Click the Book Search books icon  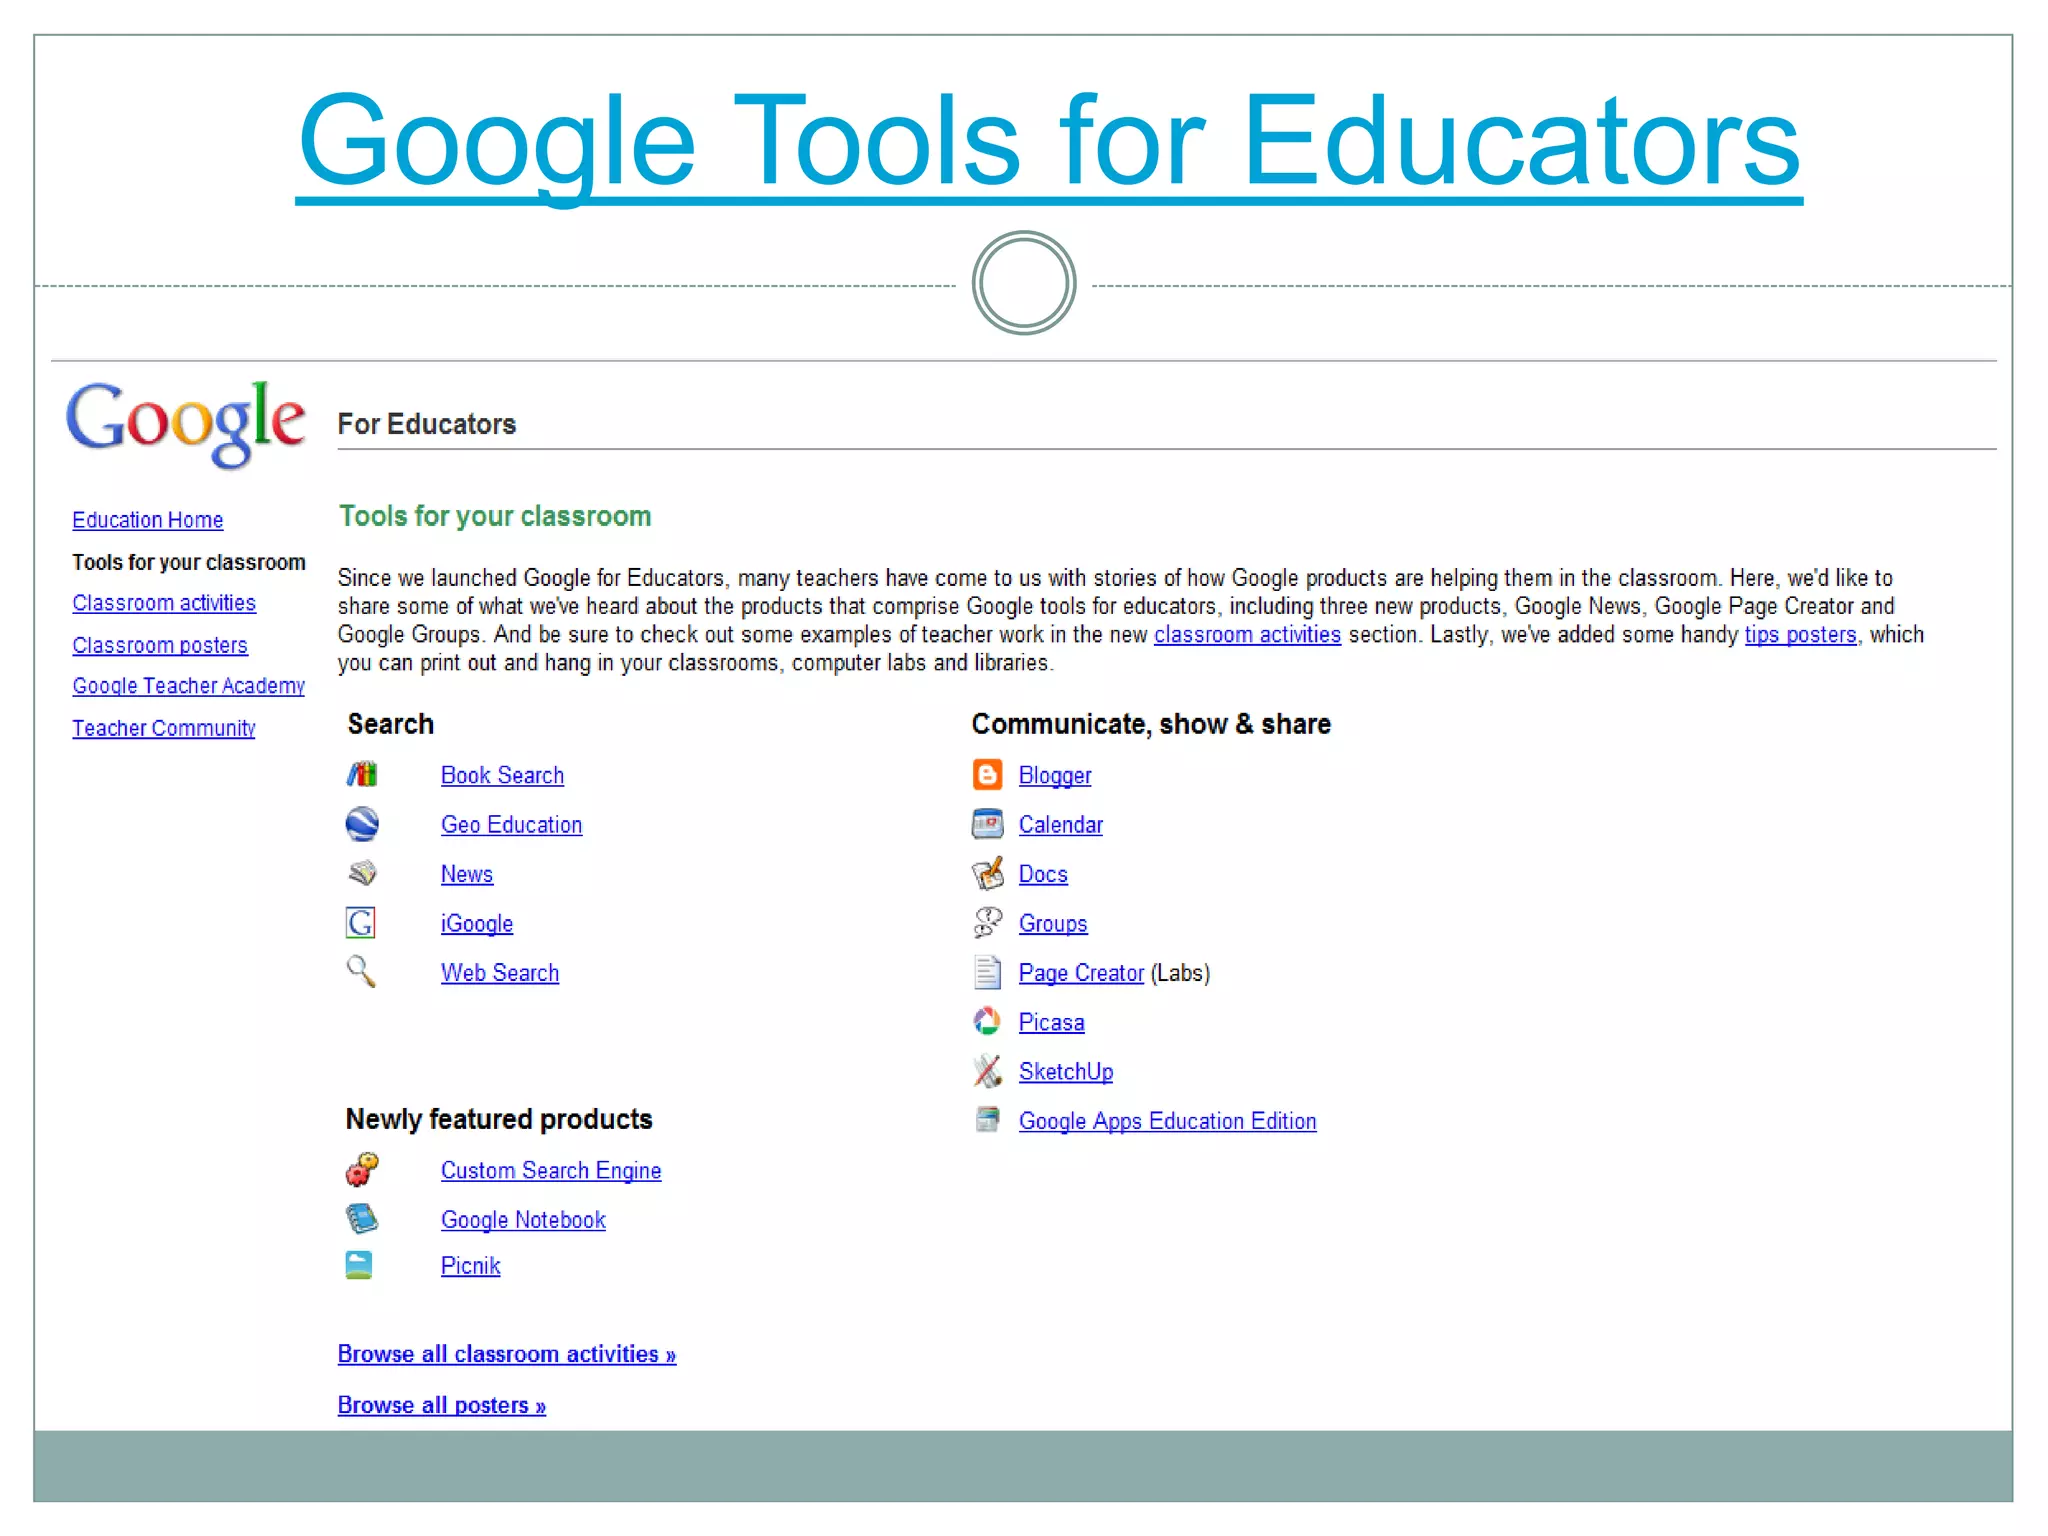362,774
